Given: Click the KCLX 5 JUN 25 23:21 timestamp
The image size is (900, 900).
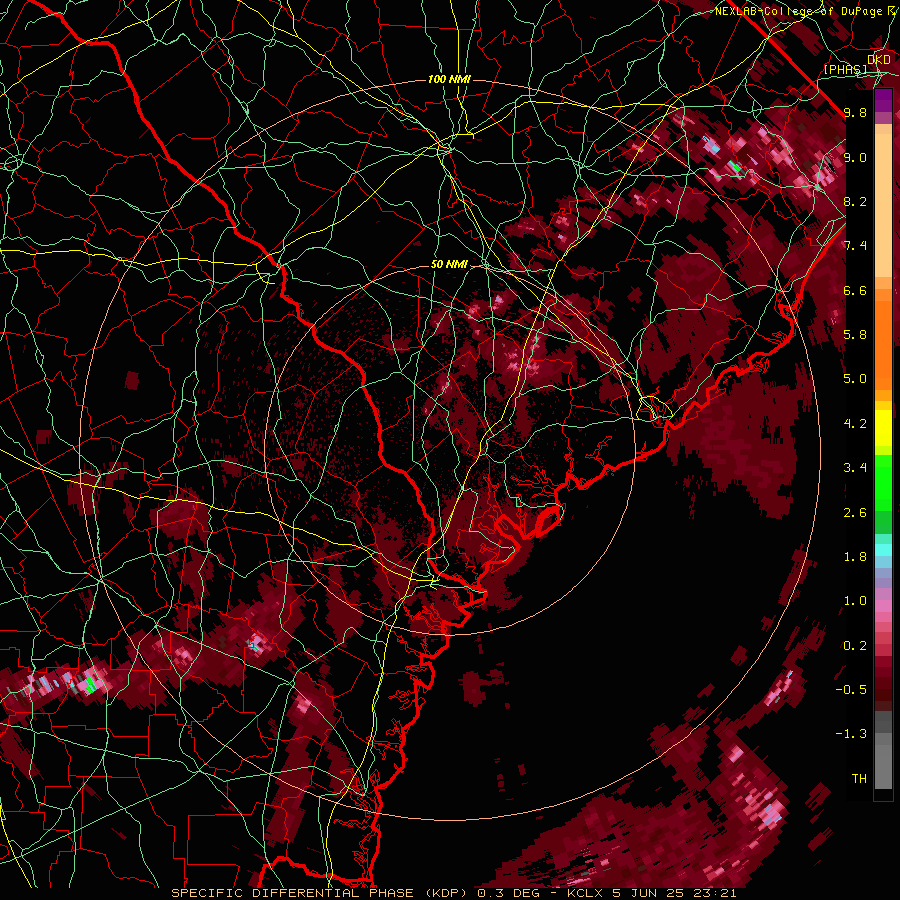Looking at the screenshot, I should 651,893.
